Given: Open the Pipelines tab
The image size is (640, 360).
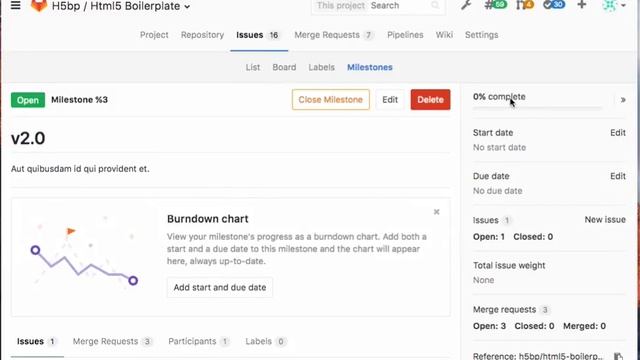Looking at the screenshot, I should click(x=405, y=35).
